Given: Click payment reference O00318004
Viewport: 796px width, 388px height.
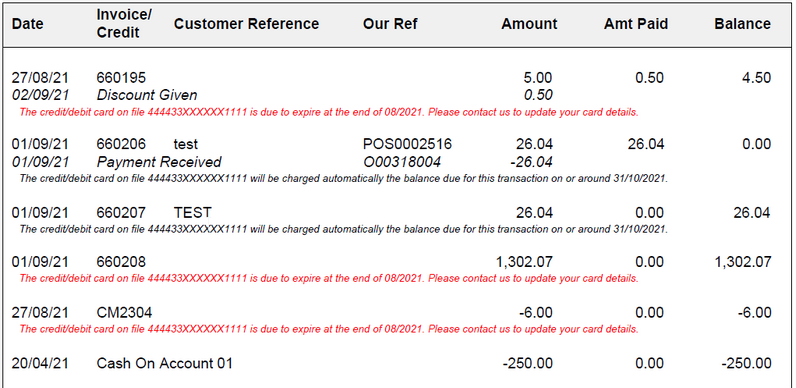Looking at the screenshot, I should coord(402,162).
